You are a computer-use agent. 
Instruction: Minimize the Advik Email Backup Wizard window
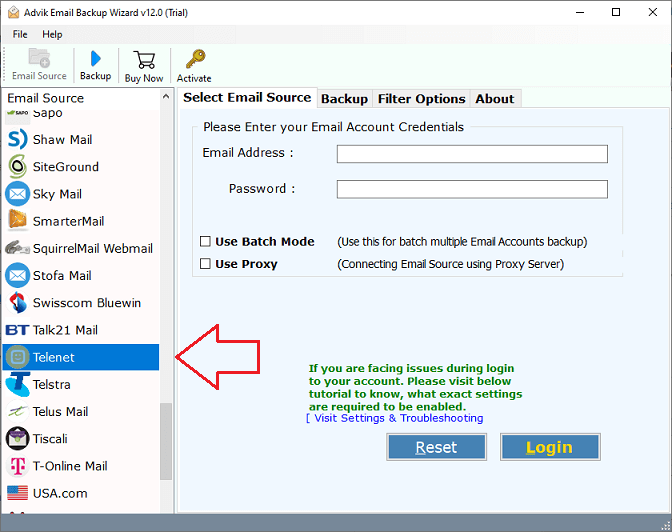pos(580,12)
